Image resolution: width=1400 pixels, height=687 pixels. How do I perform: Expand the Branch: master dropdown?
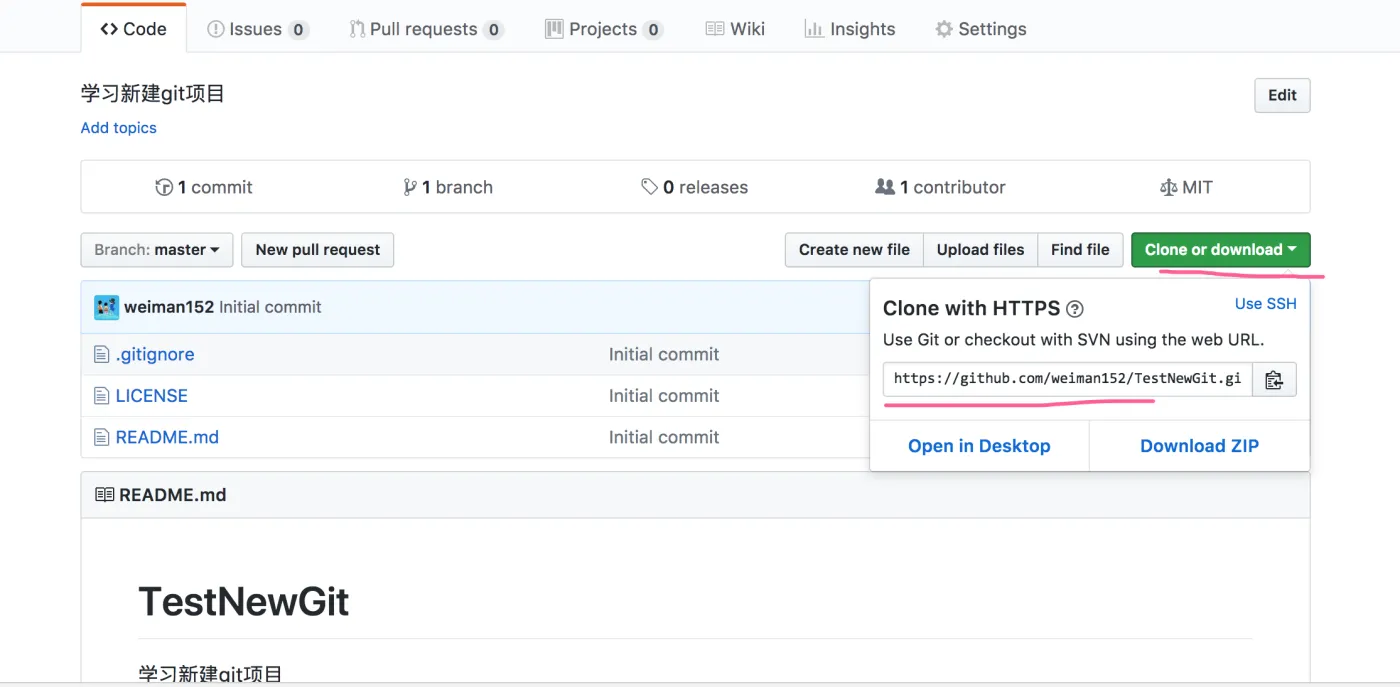tap(157, 250)
